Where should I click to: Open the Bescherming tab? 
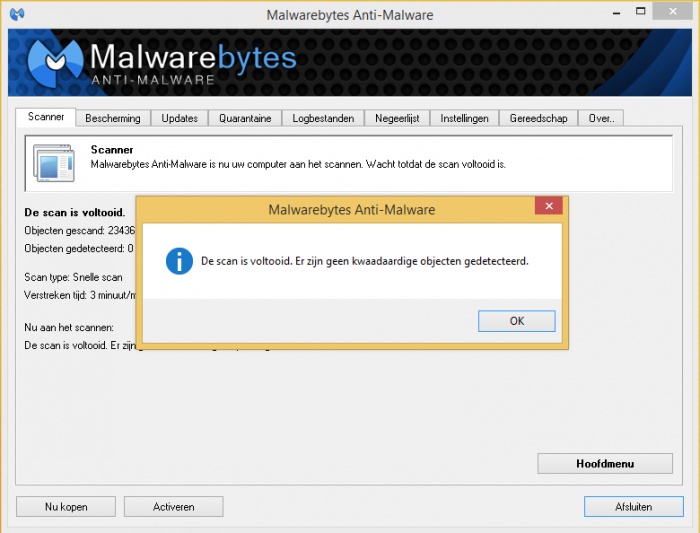pyautogui.click(x=113, y=118)
